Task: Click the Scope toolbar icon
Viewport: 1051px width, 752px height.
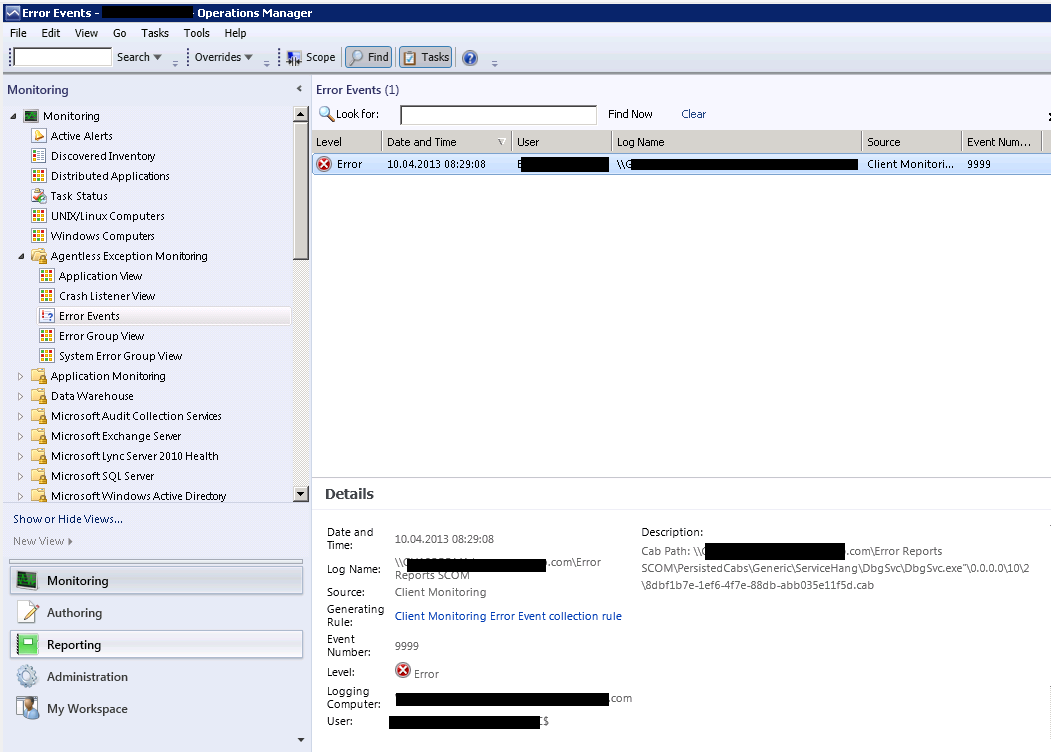Action: click(295, 58)
